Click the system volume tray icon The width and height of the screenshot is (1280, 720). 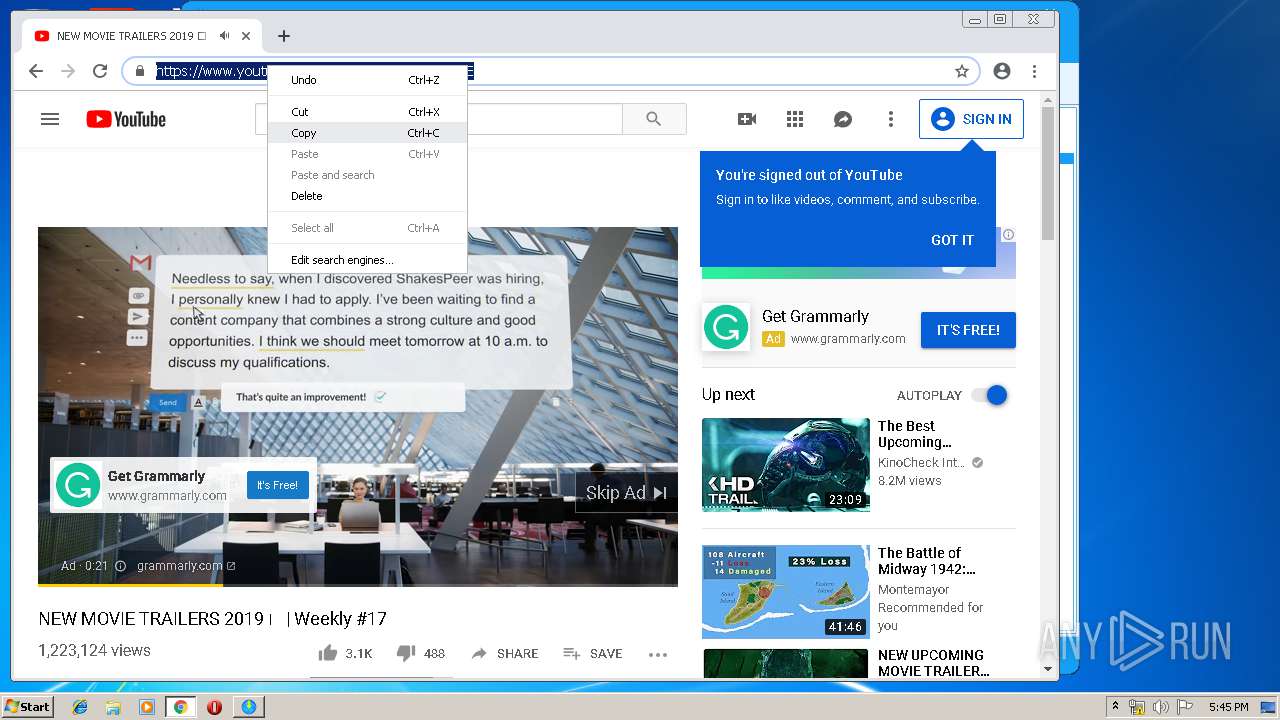click(x=1160, y=707)
